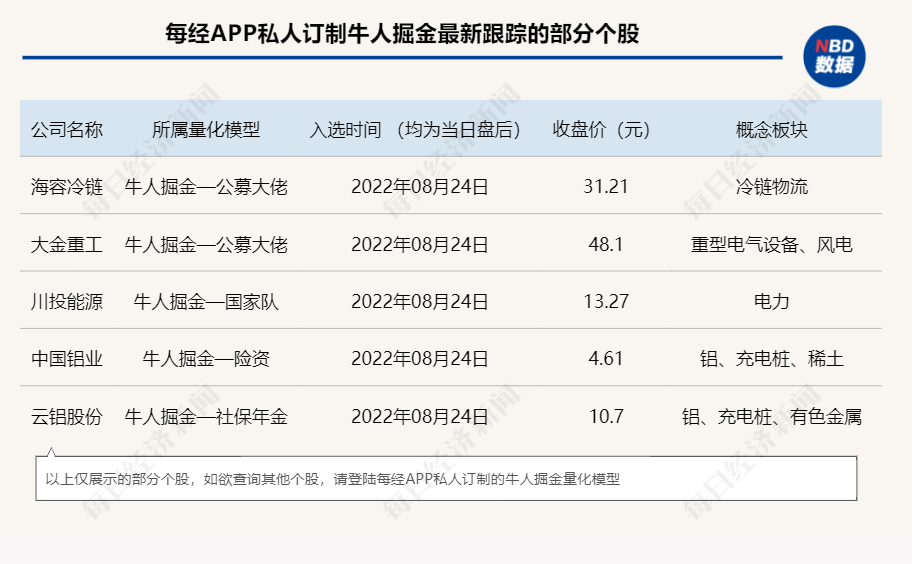
Task: Click the 牛人掘金—险资 model cell
Action: (x=206, y=359)
